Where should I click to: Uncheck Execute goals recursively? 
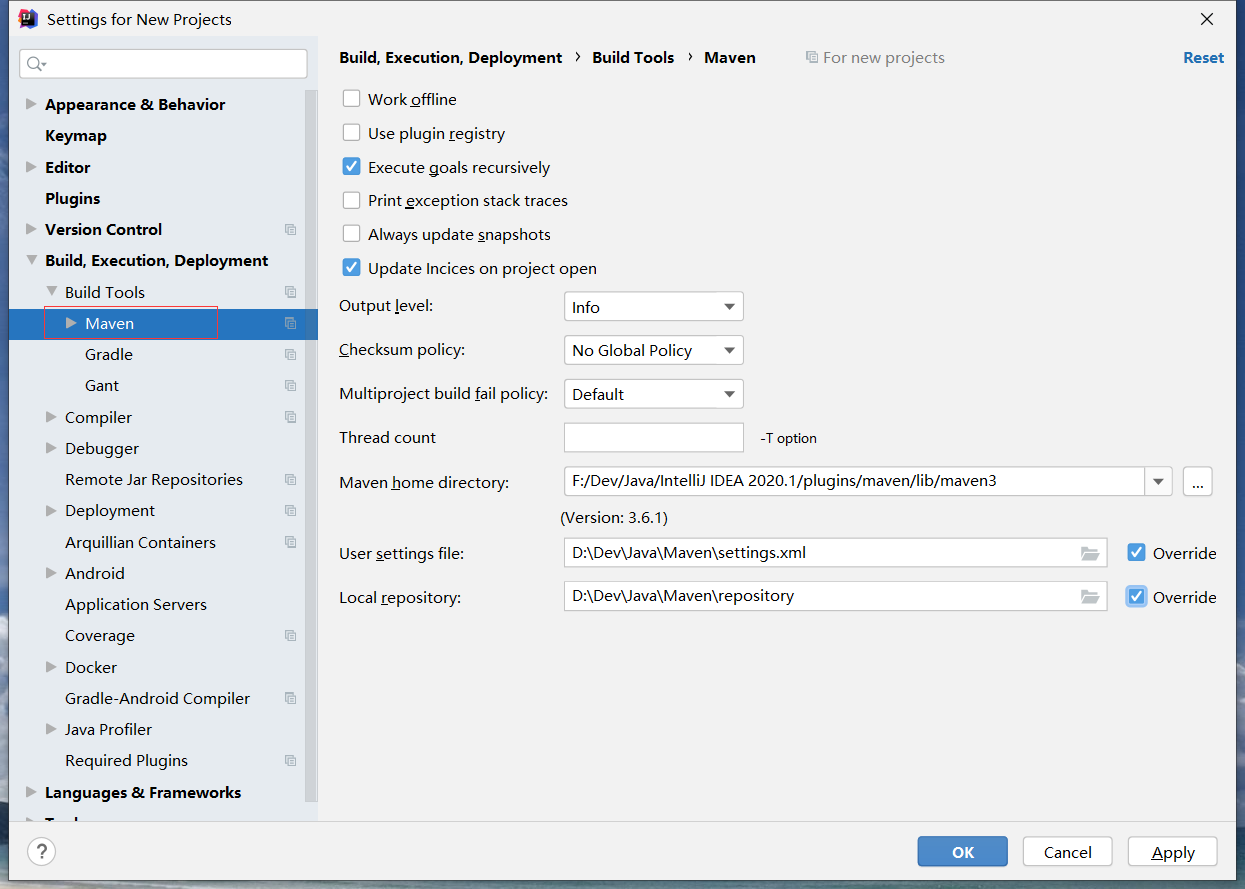[351, 167]
